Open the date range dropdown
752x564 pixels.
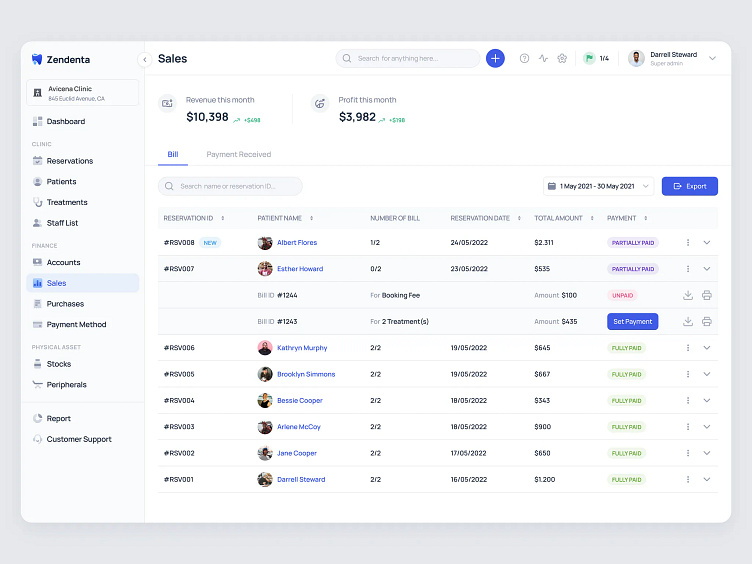[599, 186]
